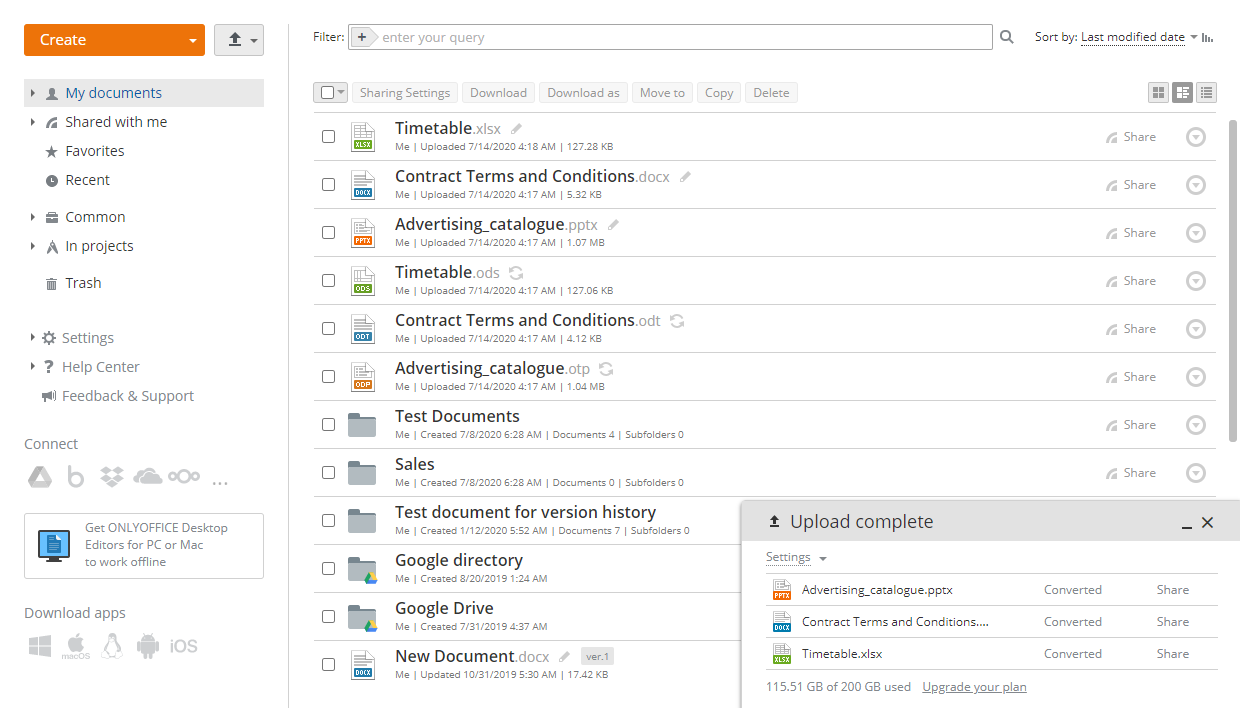Viewport: 1240px width, 708px height.
Task: Upload files using the upload arrow icon
Action: (x=232, y=39)
